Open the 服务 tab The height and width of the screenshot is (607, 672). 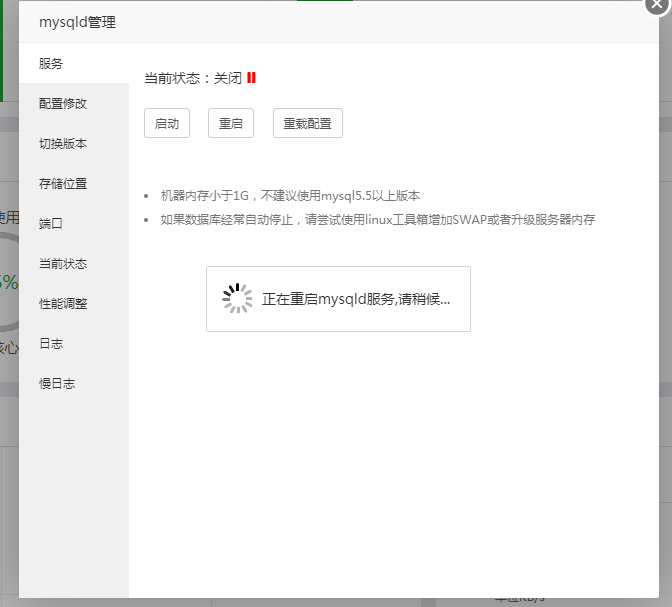74,63
